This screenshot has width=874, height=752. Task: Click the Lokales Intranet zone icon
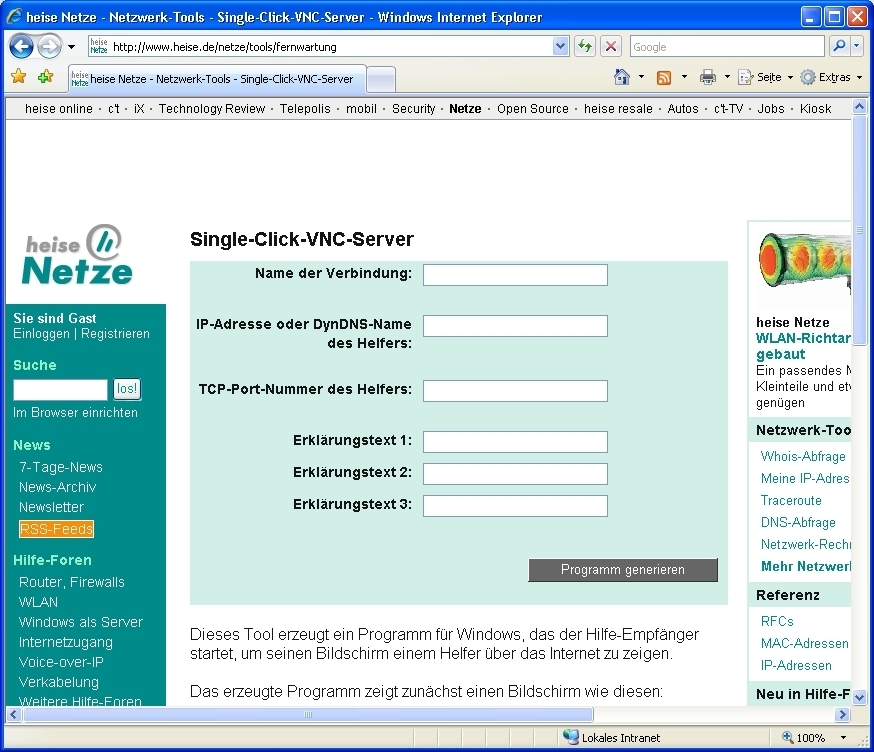click(x=570, y=737)
